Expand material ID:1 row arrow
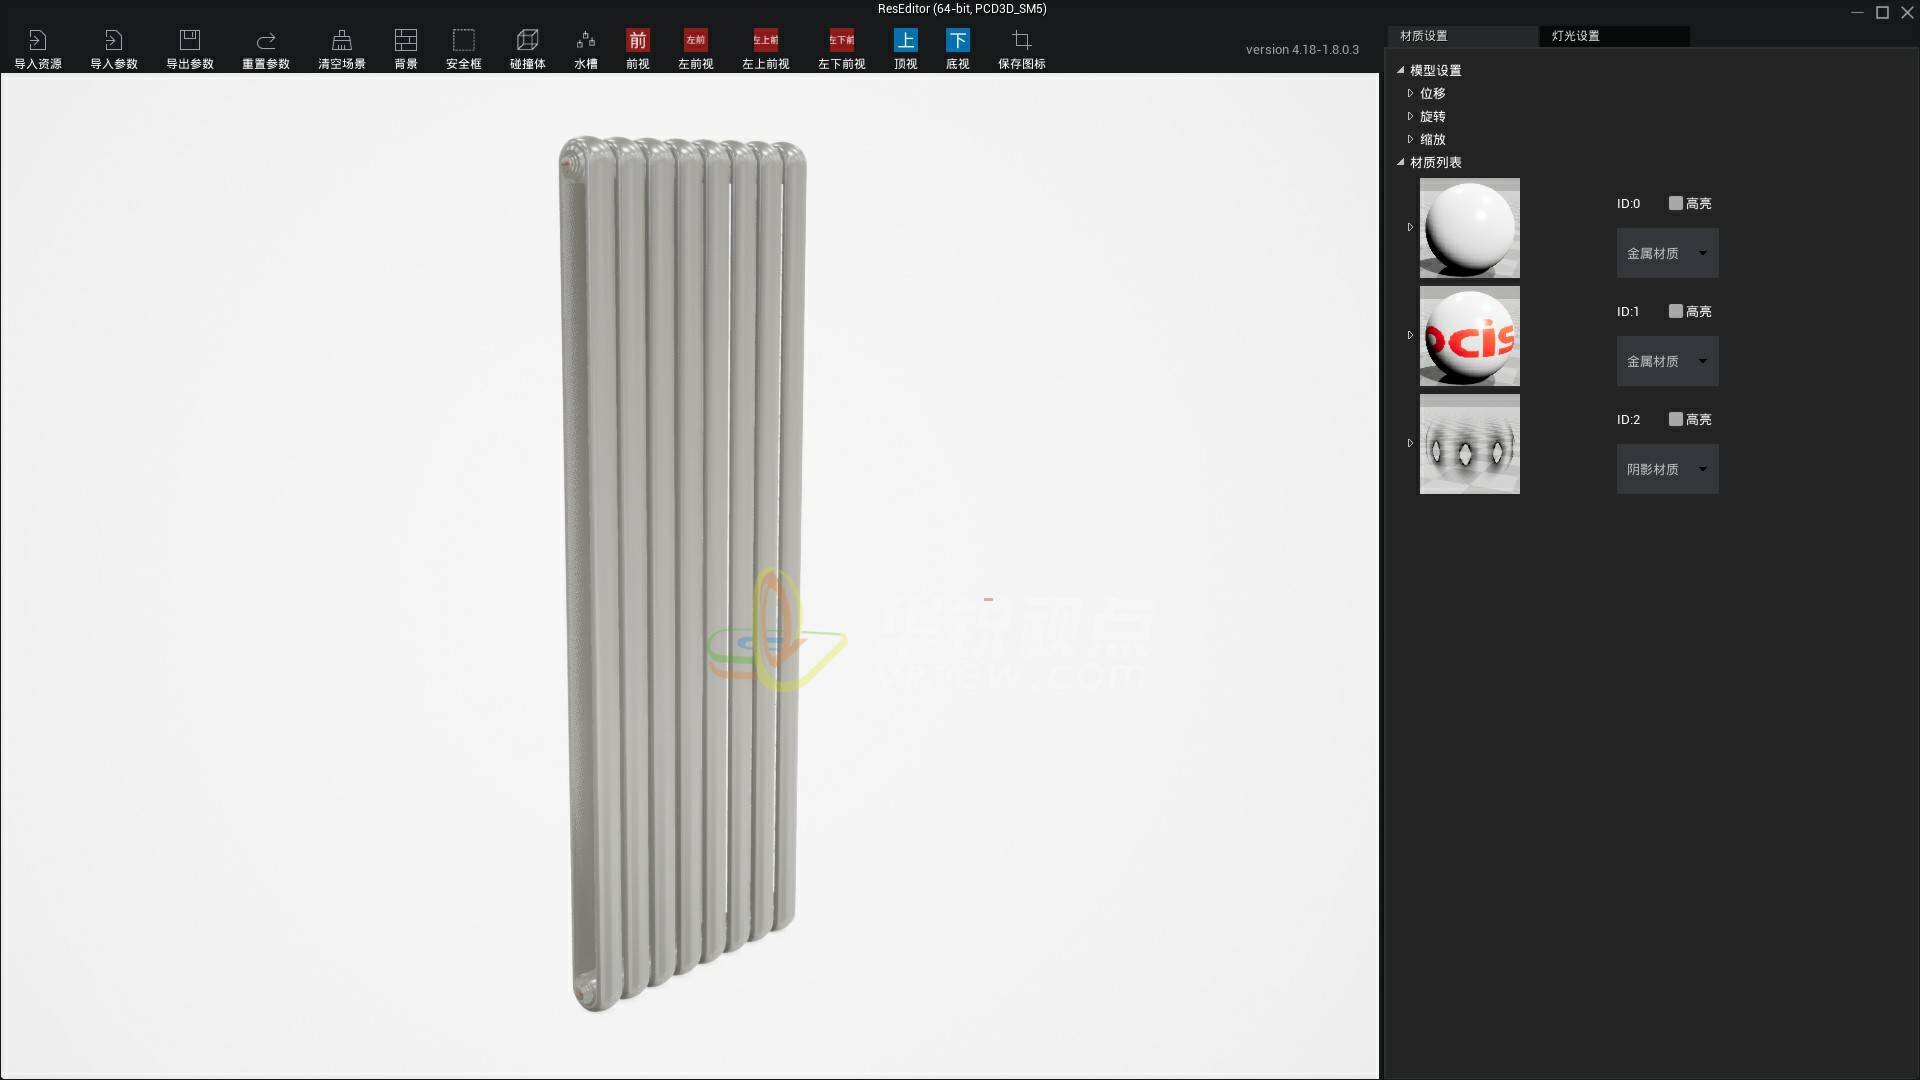The height and width of the screenshot is (1080, 1920). [x=1410, y=336]
